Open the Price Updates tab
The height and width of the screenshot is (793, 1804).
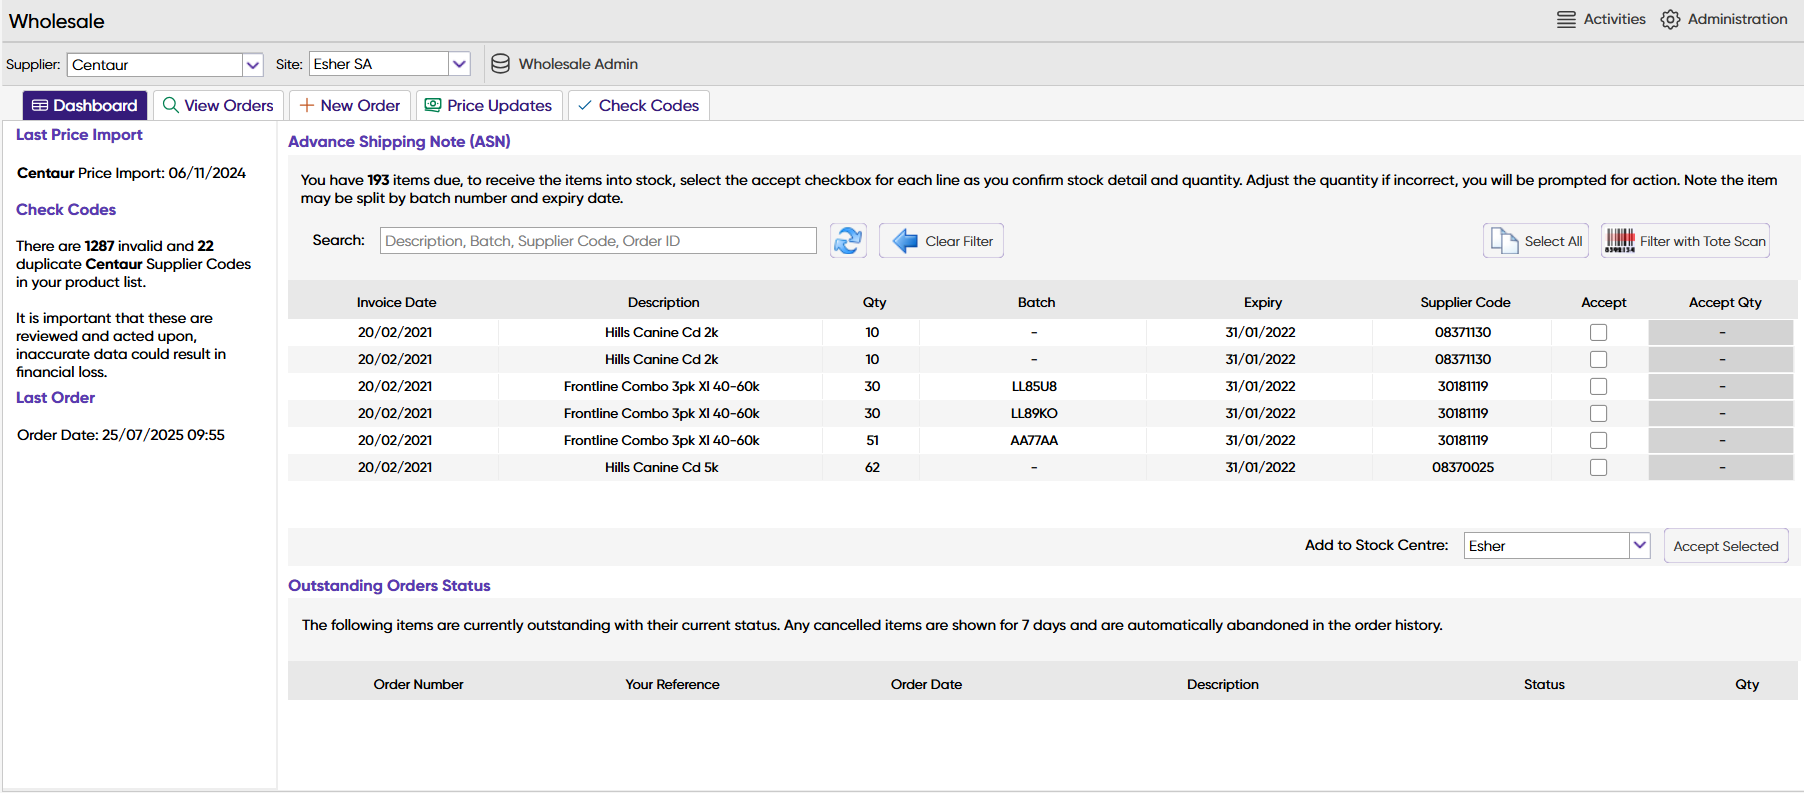488,106
